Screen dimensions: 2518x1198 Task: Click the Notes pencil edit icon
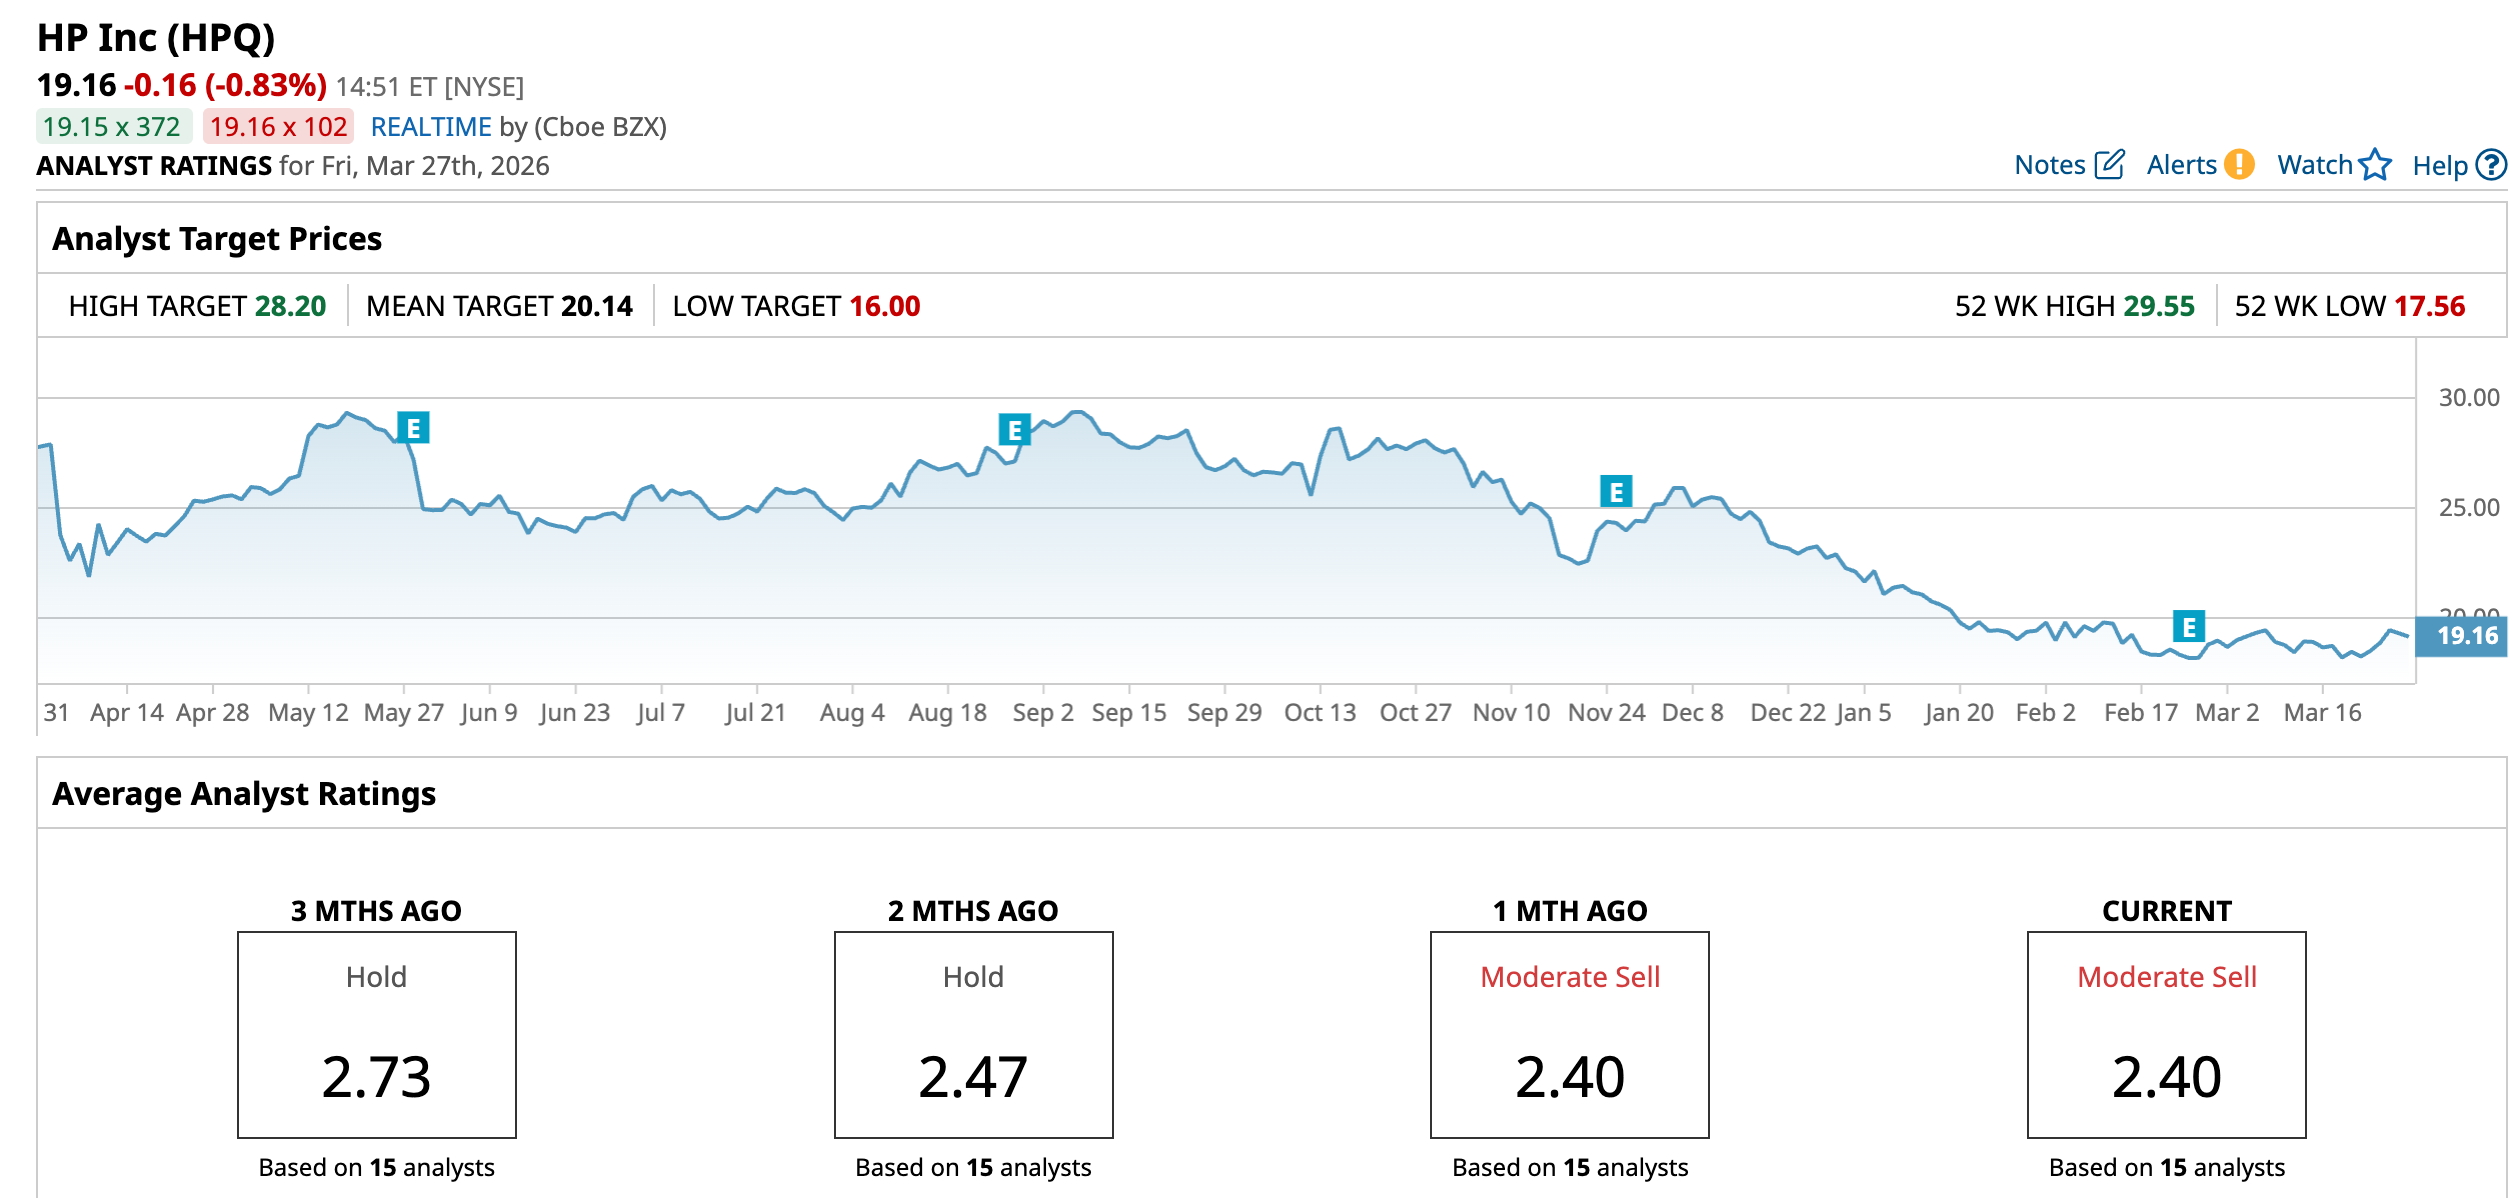(2108, 165)
